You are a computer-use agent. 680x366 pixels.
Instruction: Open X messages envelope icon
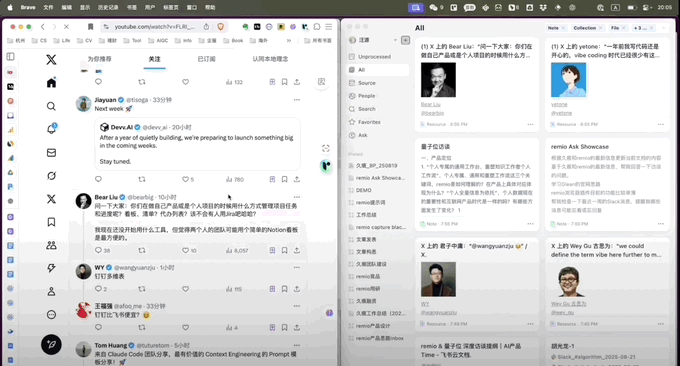click(51, 153)
